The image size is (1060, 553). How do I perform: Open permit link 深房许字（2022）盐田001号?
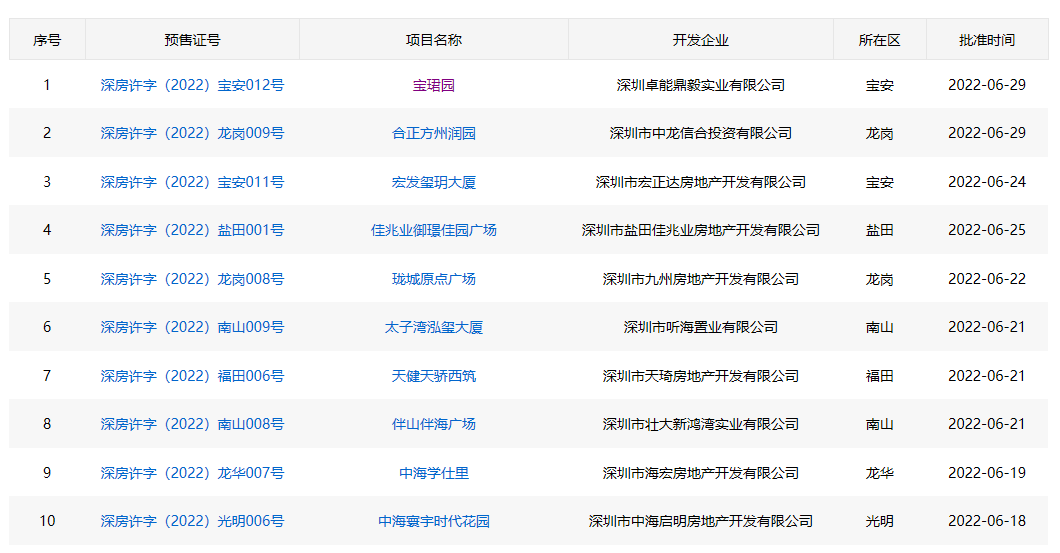(x=192, y=230)
